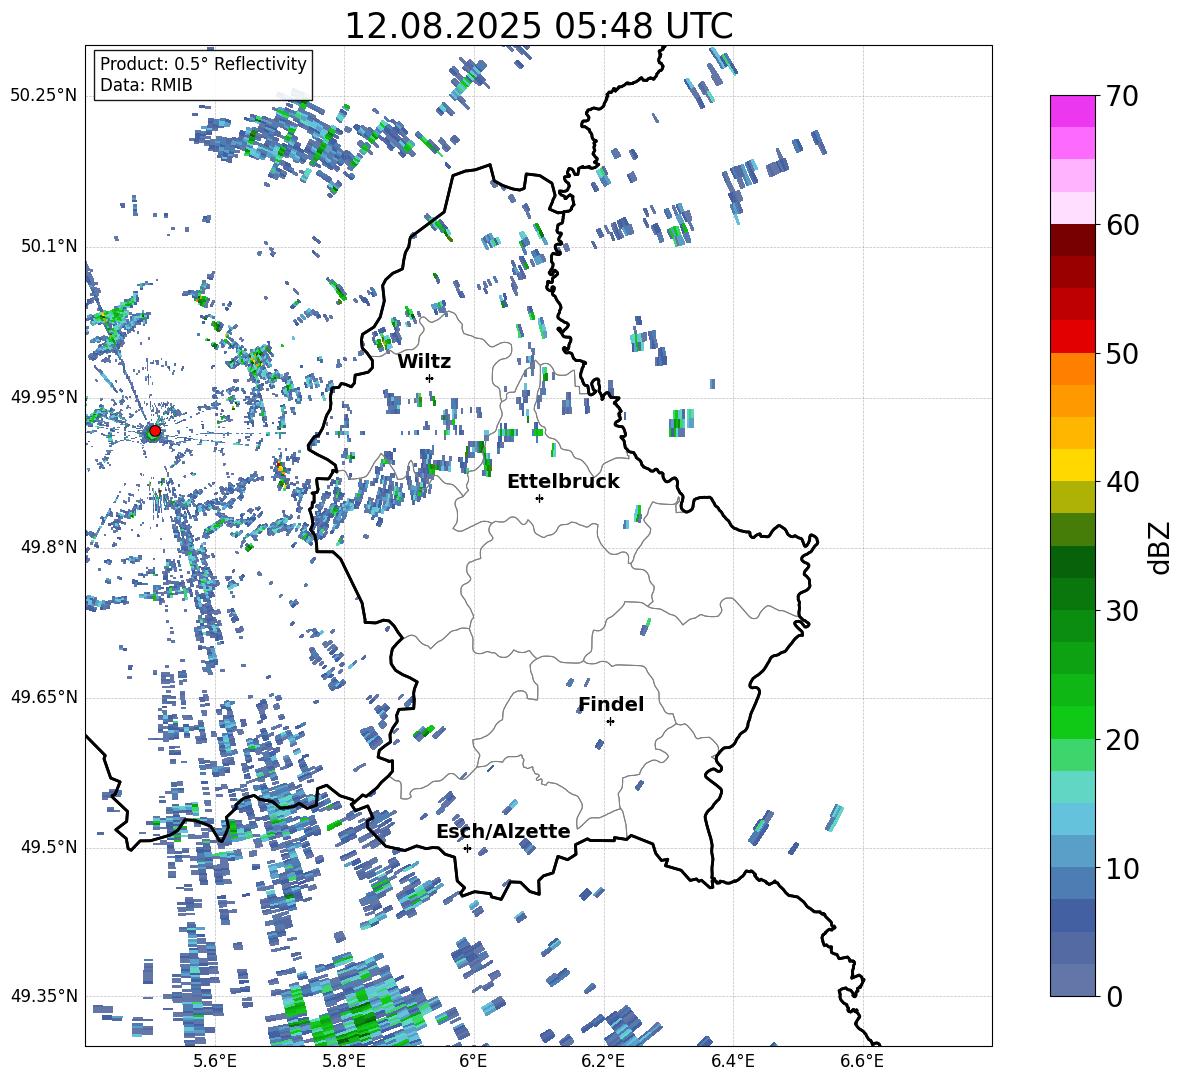Click the 6°E longitude label

(x=473, y=1061)
